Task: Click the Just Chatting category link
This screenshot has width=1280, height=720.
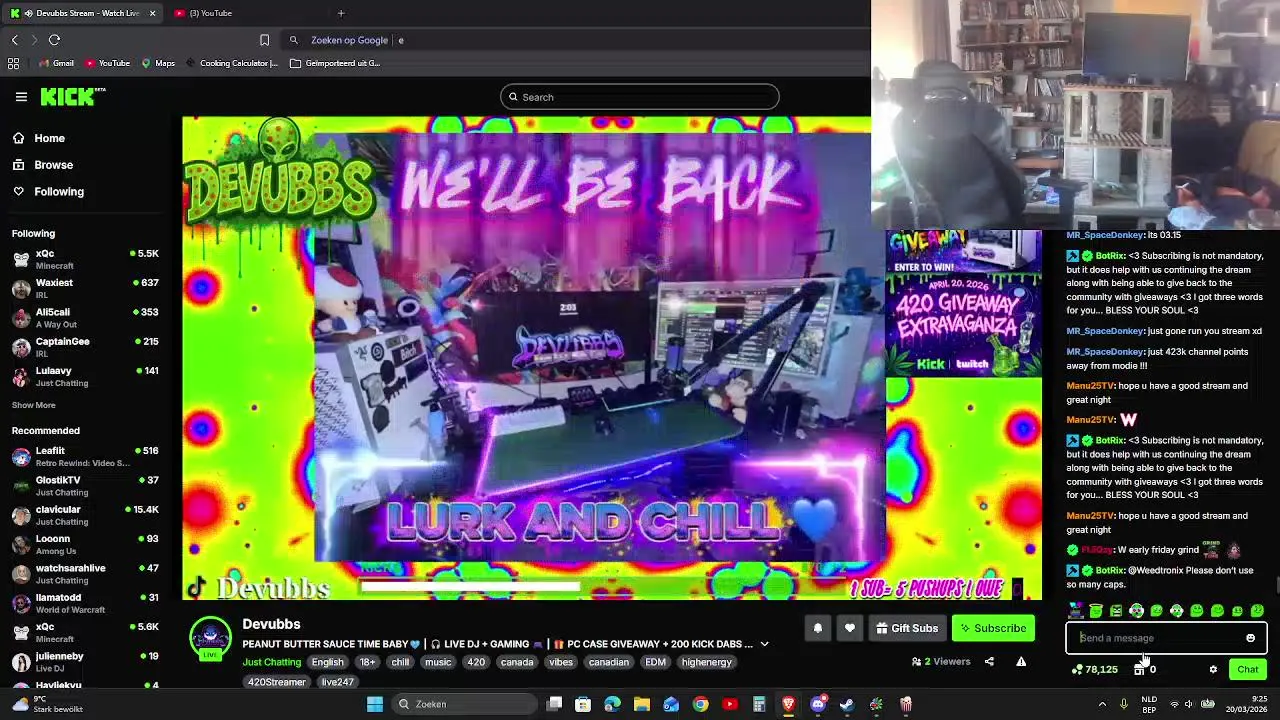Action: pos(271,662)
